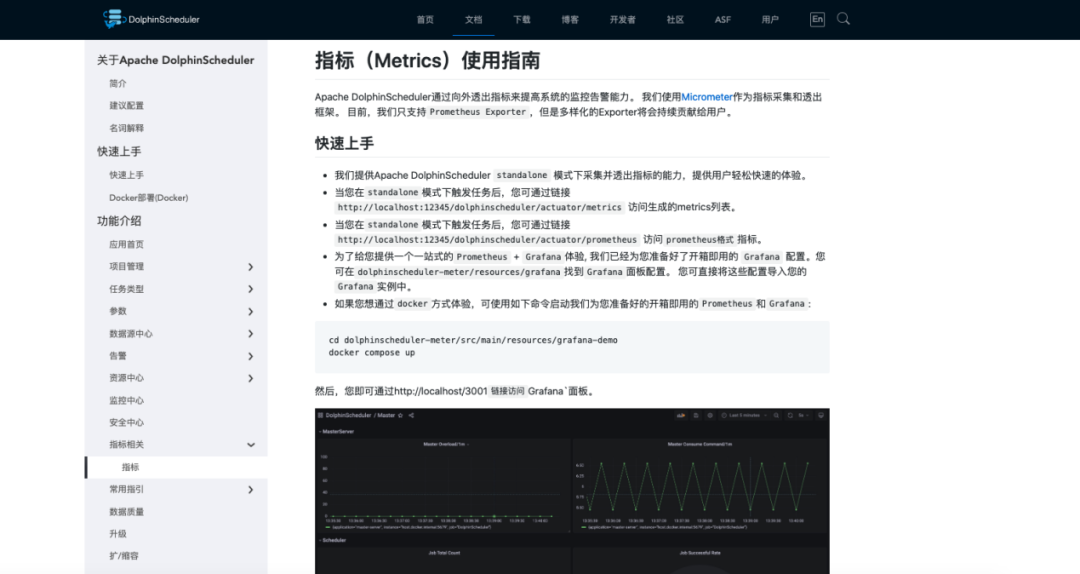The image size is (1080, 574).
Task: Click zoom-out magnifier in Grafana screenshot toolbar
Action: (776, 416)
